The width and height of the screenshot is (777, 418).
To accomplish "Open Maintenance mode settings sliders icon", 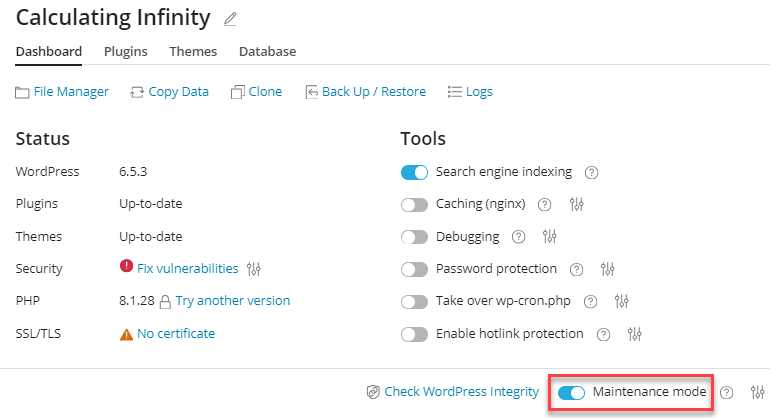I will pyautogui.click(x=757, y=392).
